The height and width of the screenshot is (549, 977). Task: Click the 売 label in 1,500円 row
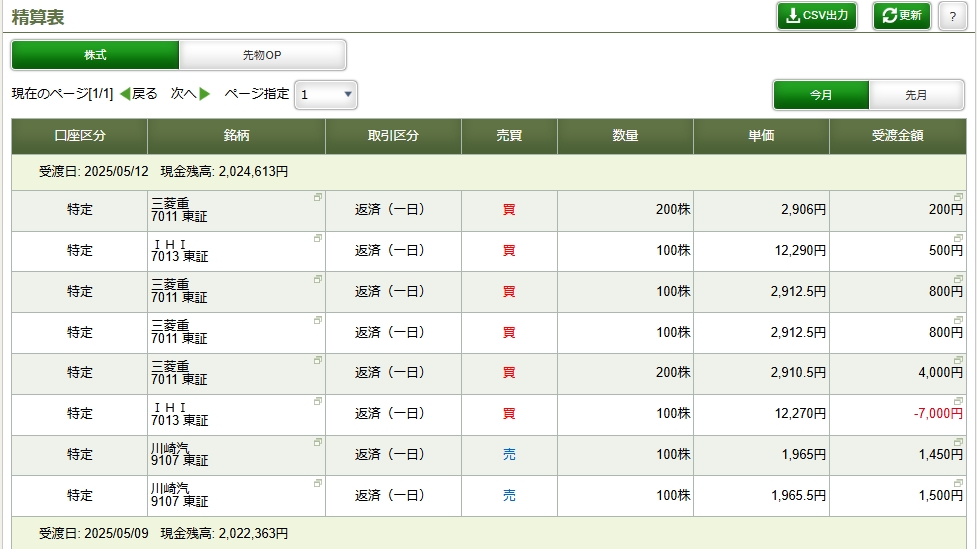[x=509, y=495]
